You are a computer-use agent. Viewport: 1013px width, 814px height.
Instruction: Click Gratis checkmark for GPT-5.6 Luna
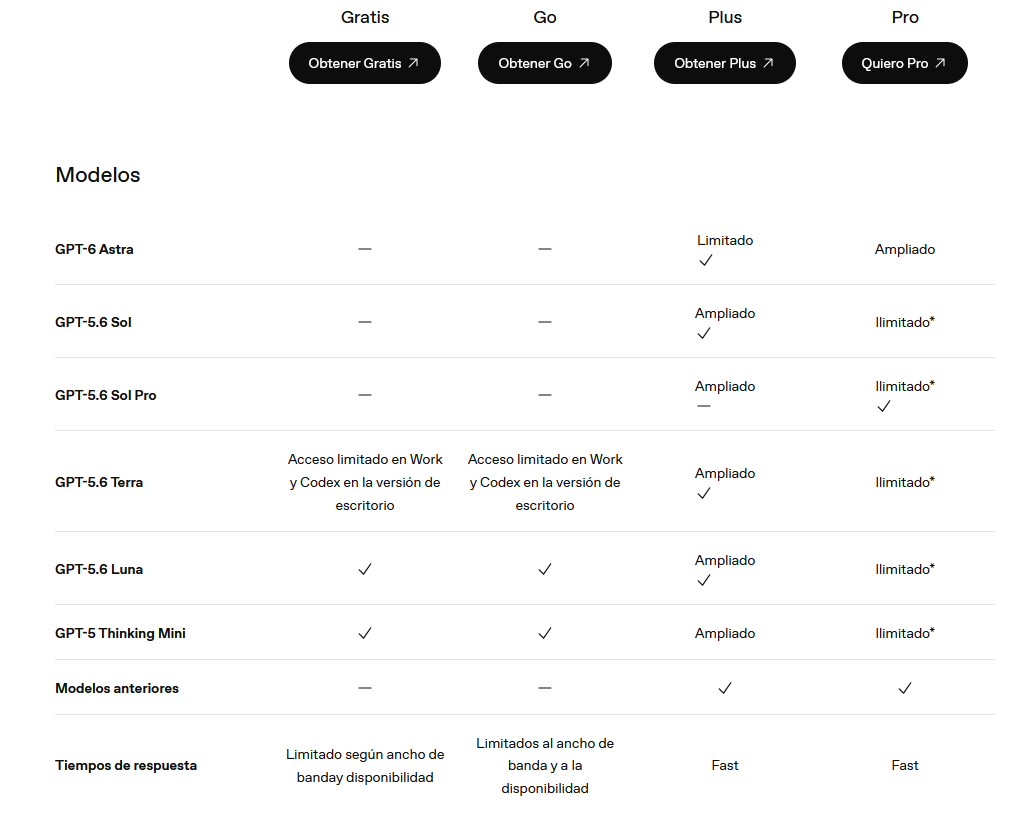coord(365,569)
